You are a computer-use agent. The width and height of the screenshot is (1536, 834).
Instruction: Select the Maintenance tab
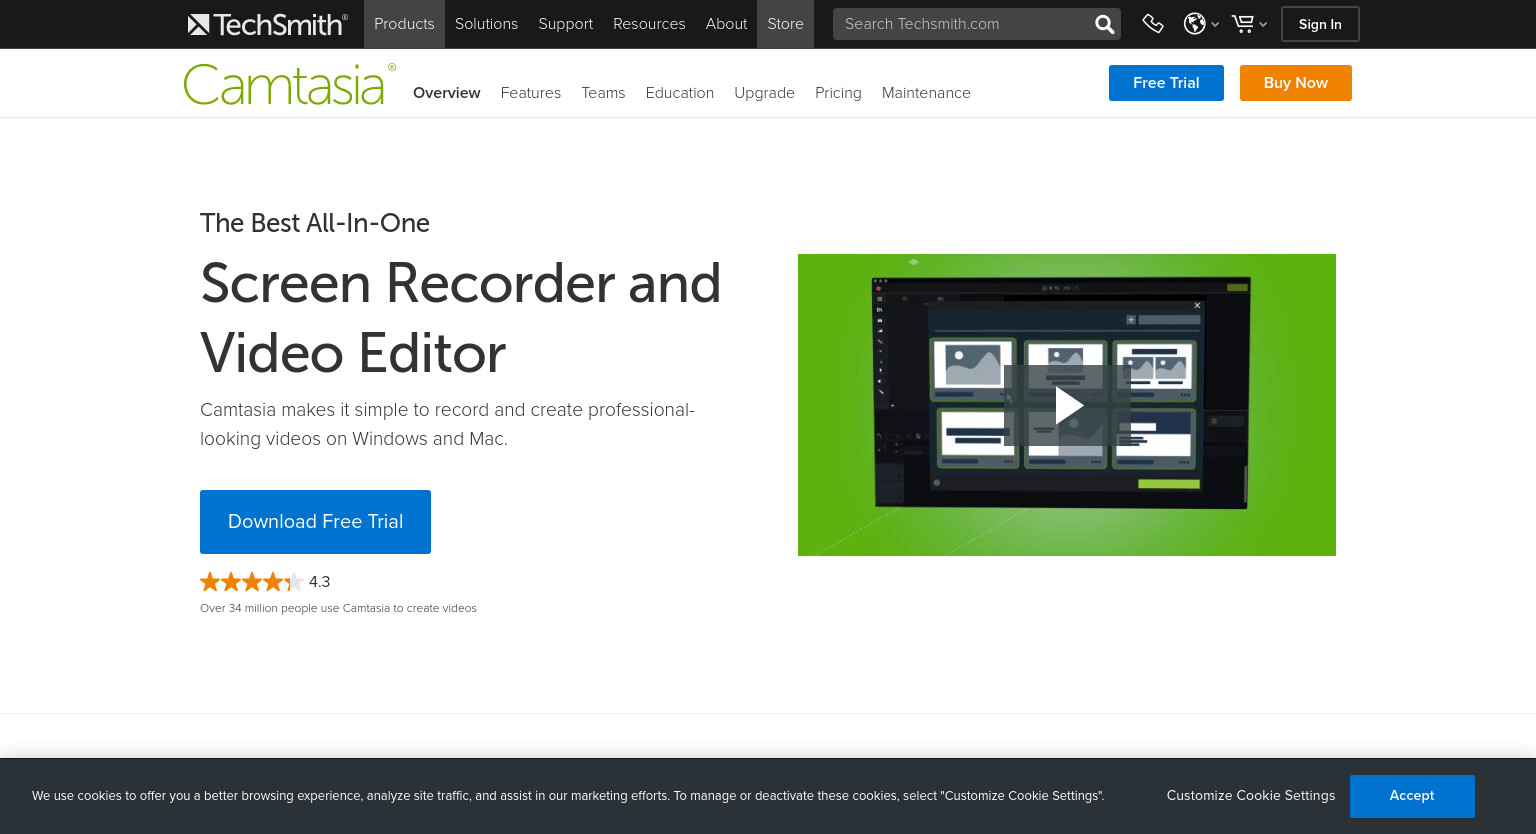tap(926, 93)
